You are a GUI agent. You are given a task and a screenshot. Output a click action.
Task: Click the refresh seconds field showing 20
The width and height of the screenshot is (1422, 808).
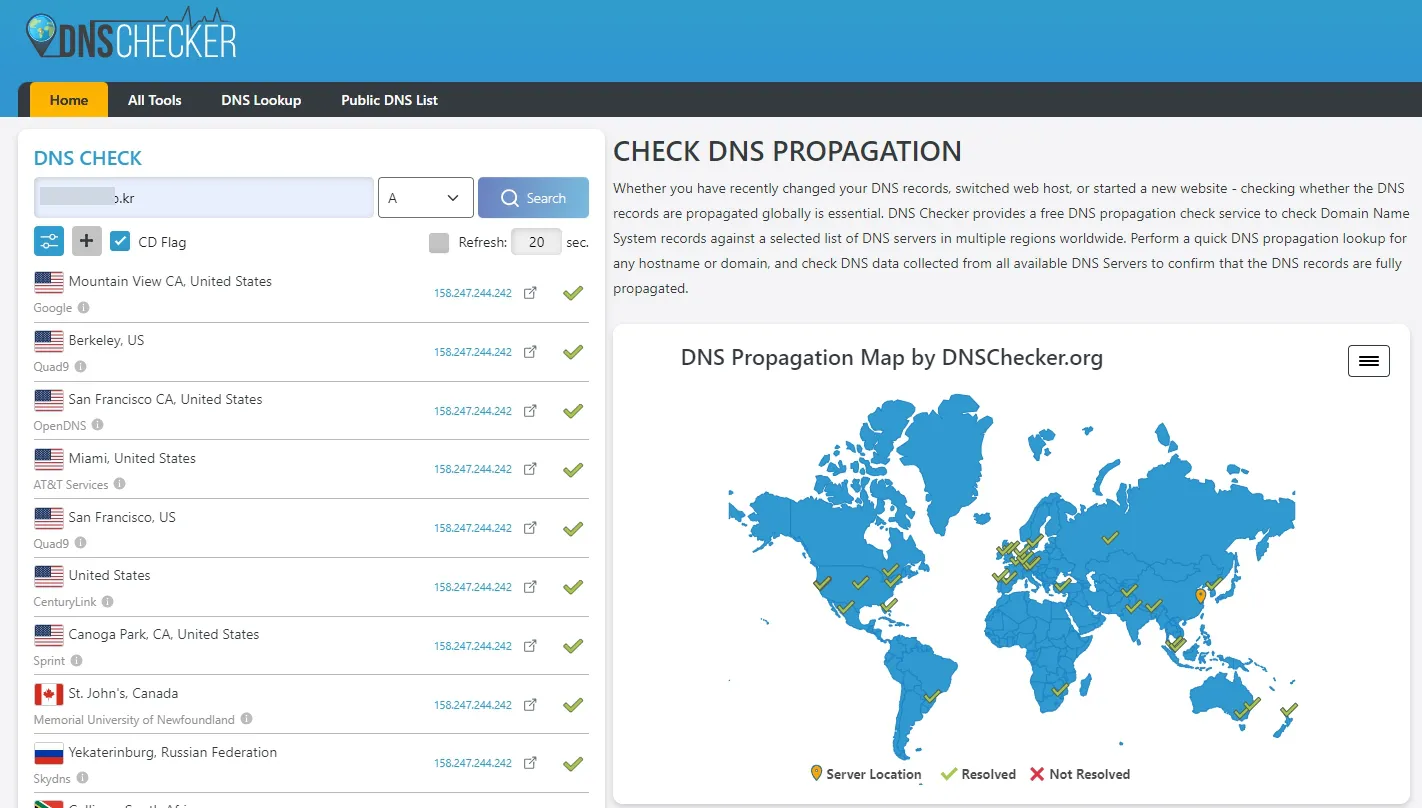click(536, 242)
